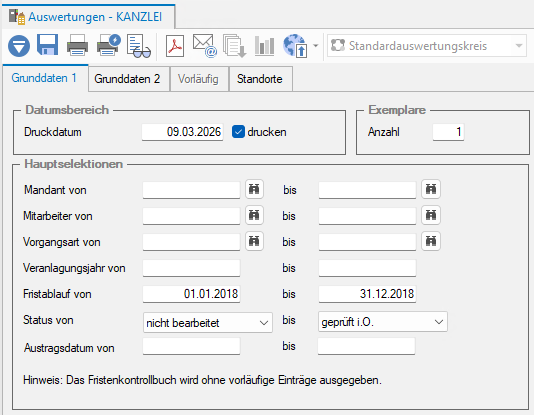The height and width of the screenshot is (415, 534).
Task: Search Mitarbeiter von with the binoculars icon
Action: 254,215
